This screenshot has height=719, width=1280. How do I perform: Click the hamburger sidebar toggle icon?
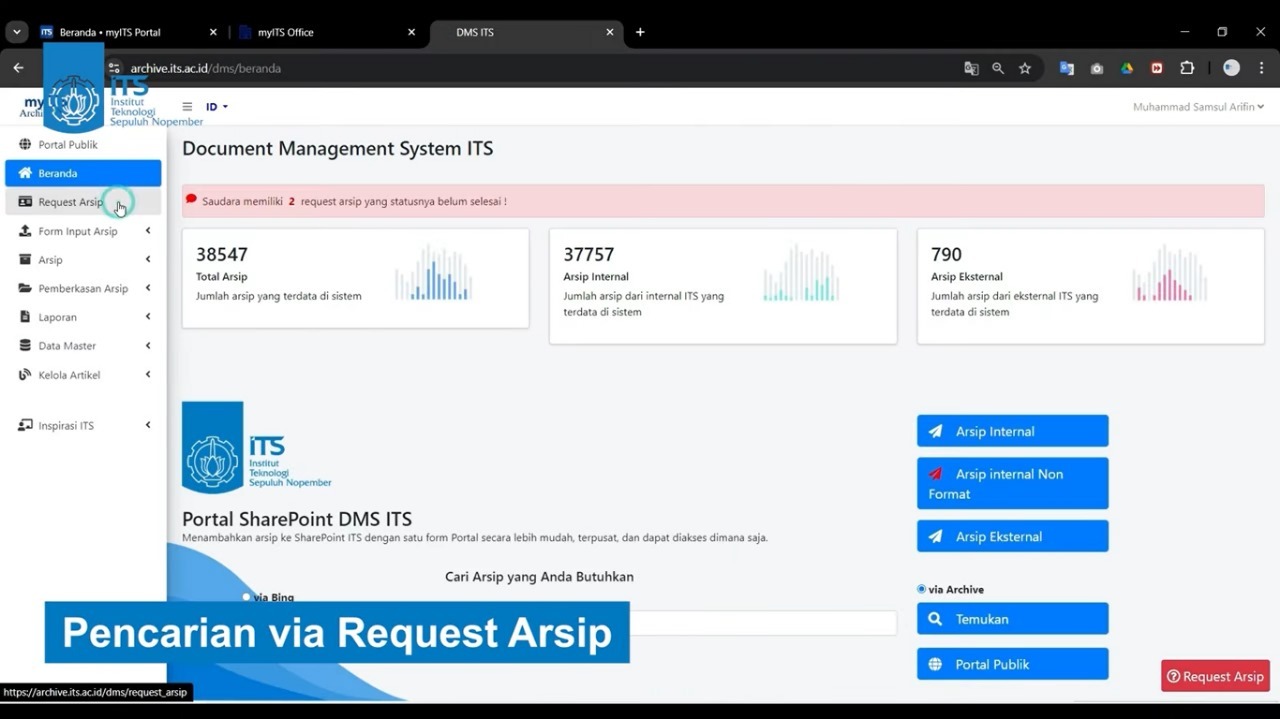187,107
